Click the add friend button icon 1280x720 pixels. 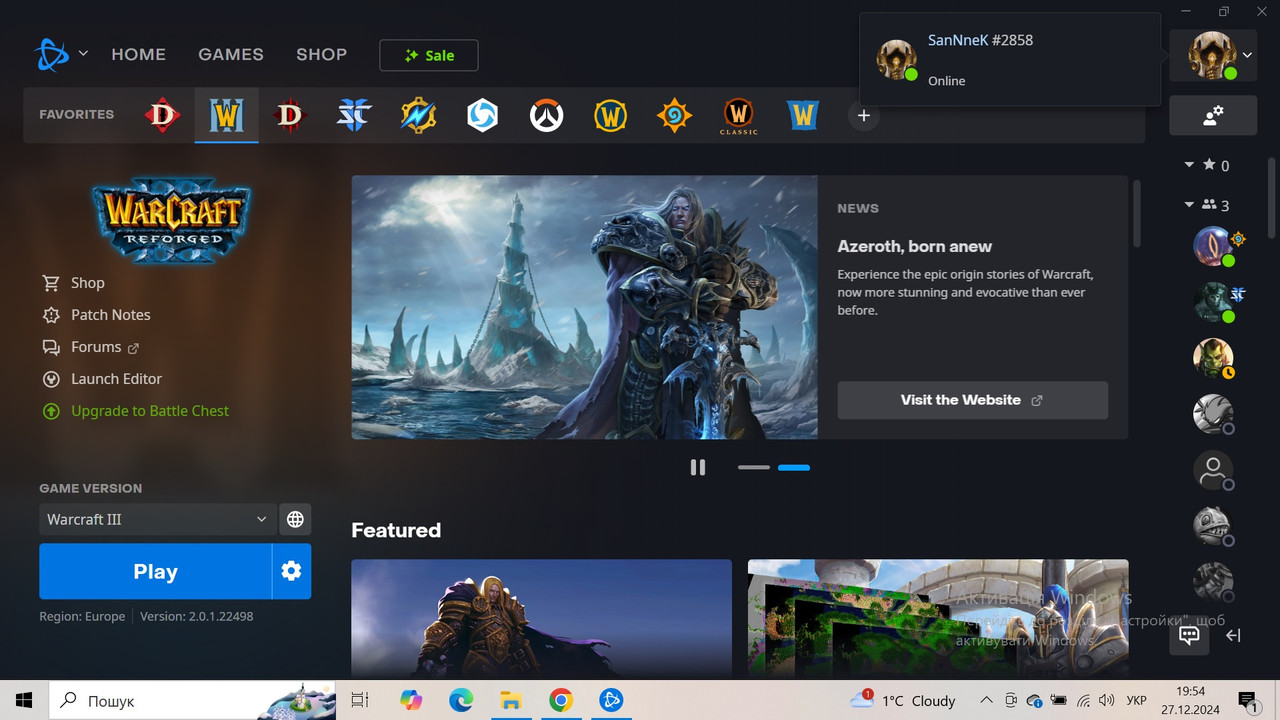click(x=1213, y=115)
